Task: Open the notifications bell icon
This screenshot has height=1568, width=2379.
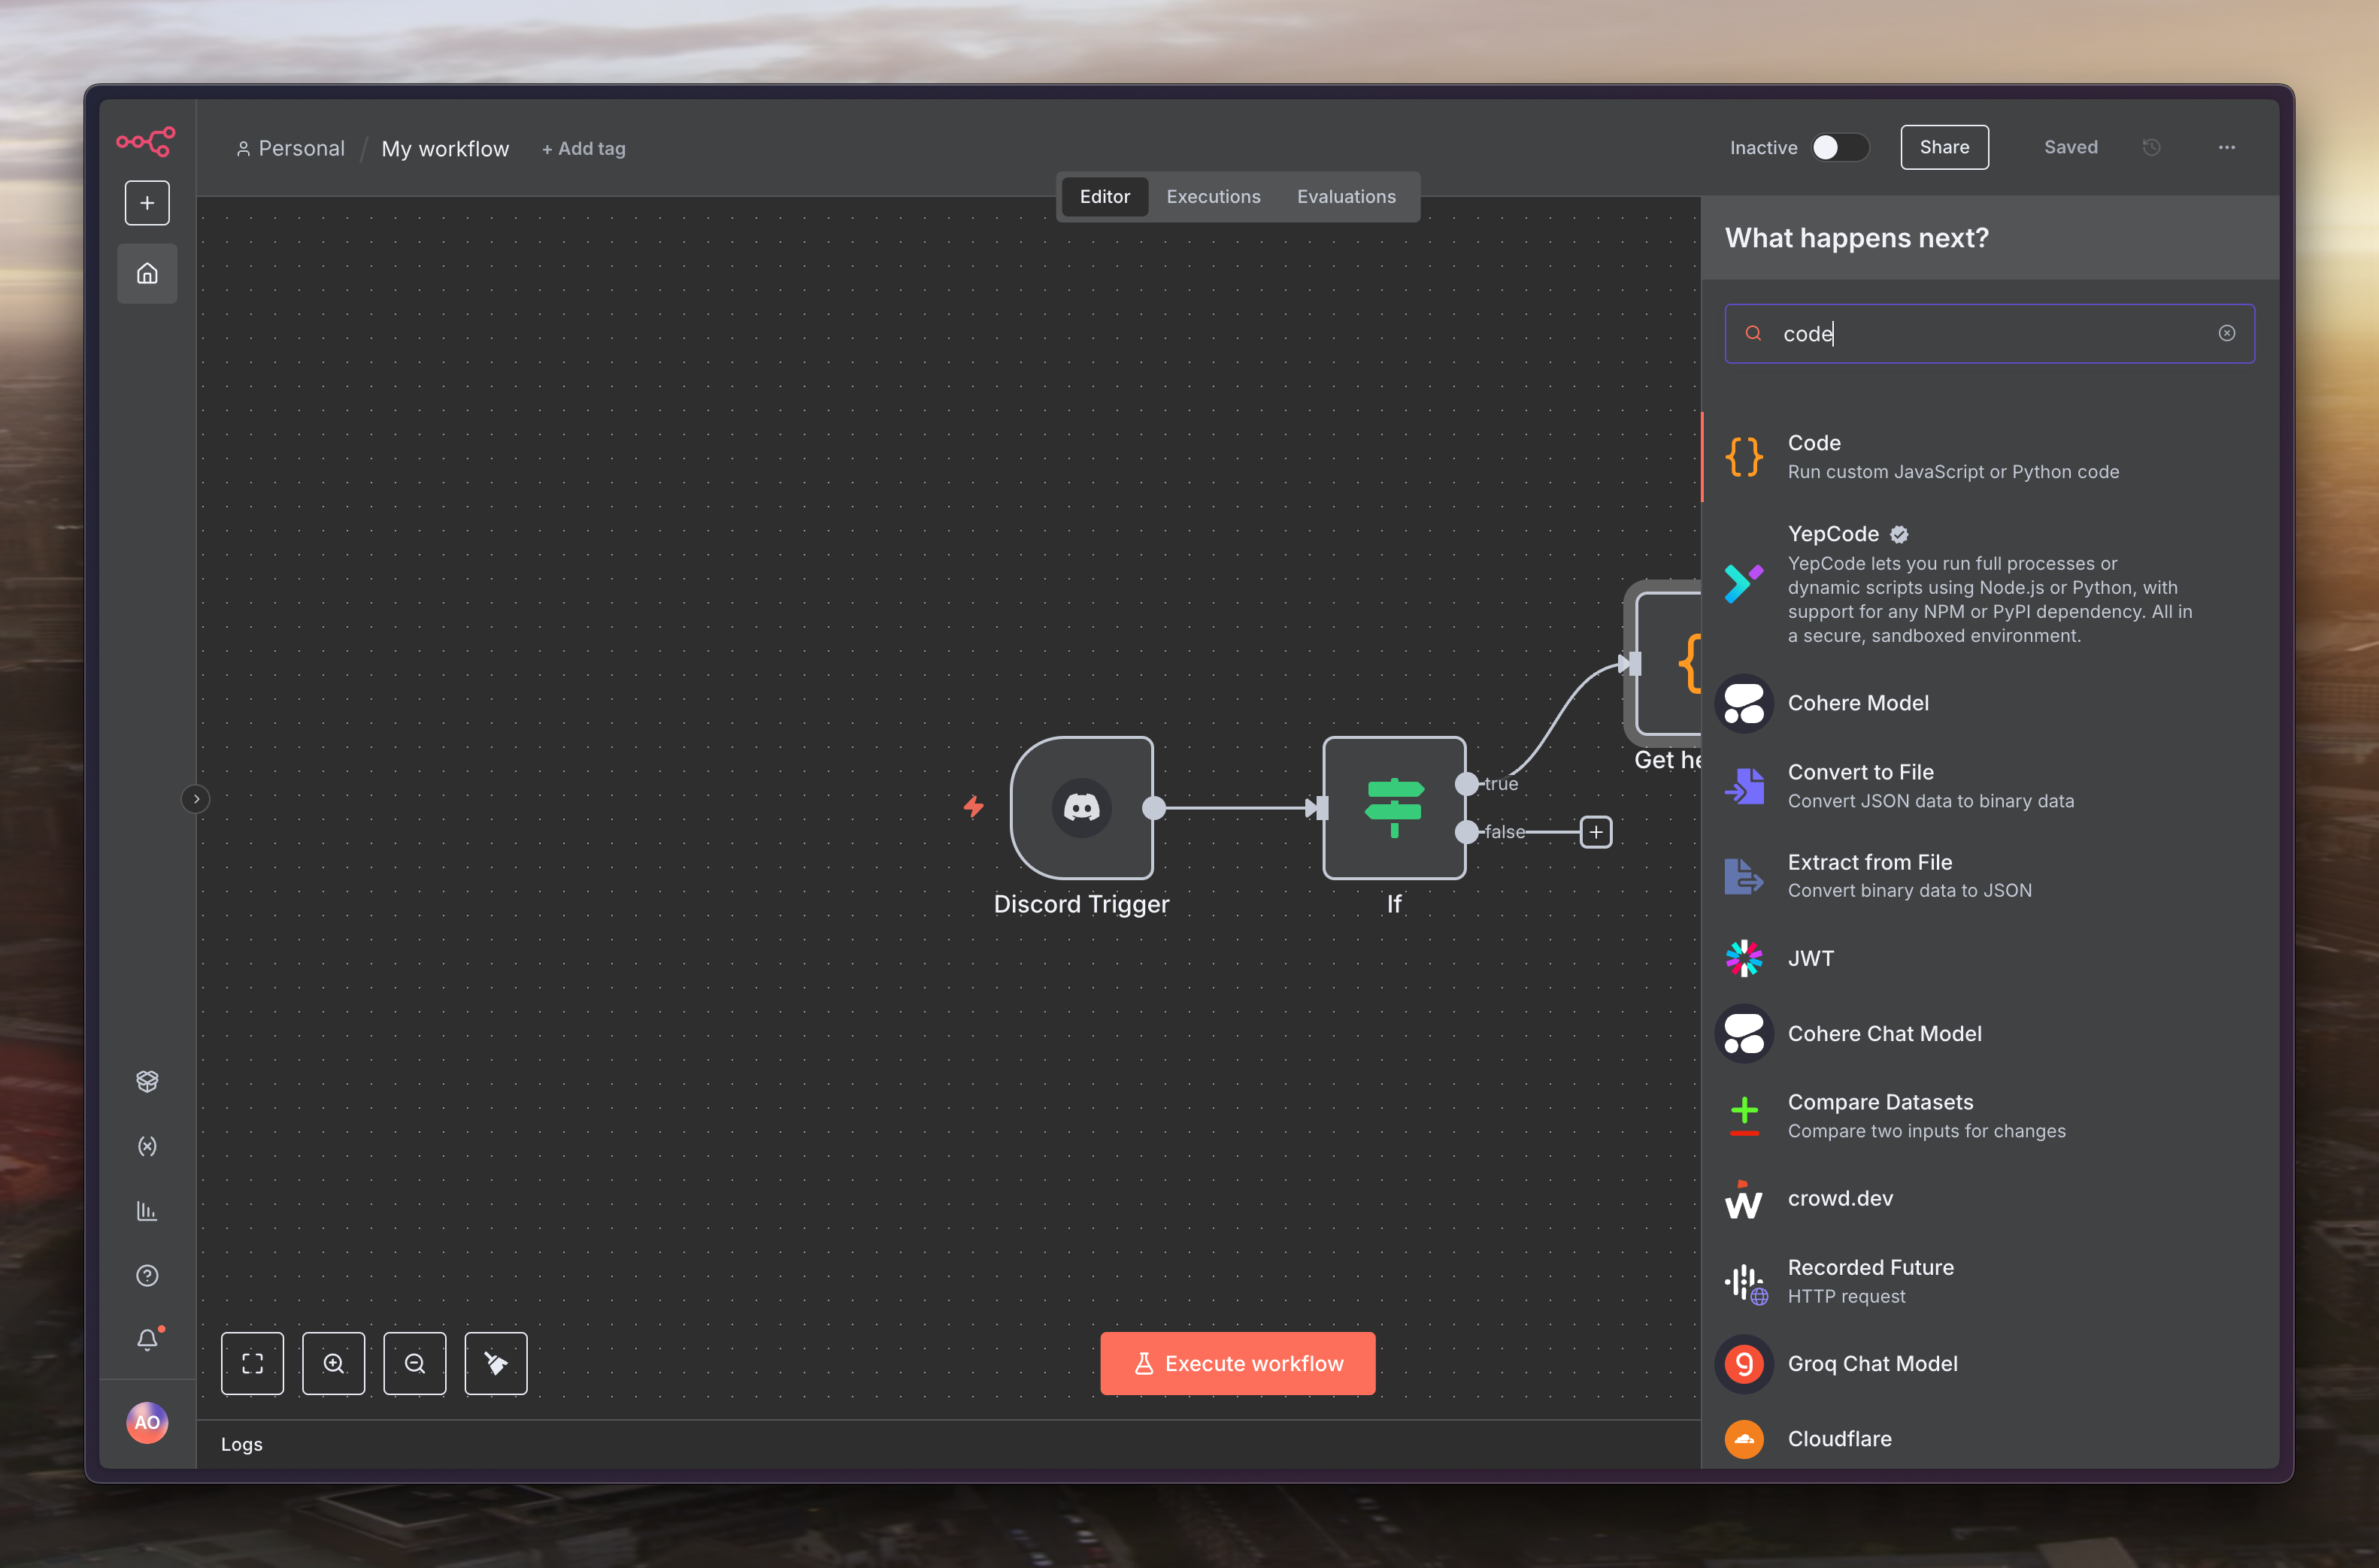Action: coord(147,1339)
